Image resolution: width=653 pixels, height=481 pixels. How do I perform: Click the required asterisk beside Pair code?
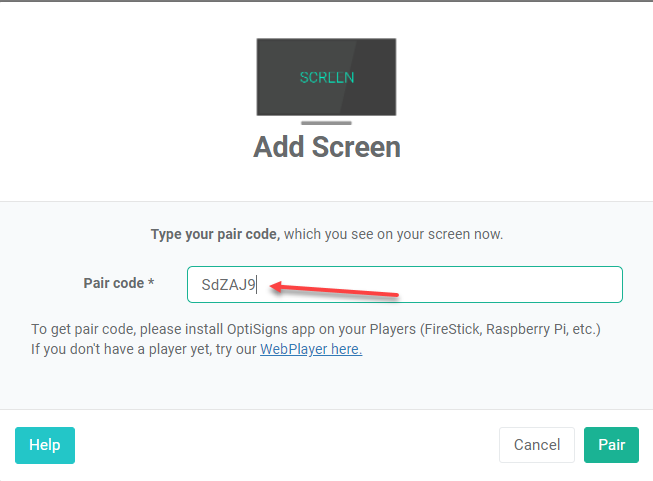click(151, 283)
